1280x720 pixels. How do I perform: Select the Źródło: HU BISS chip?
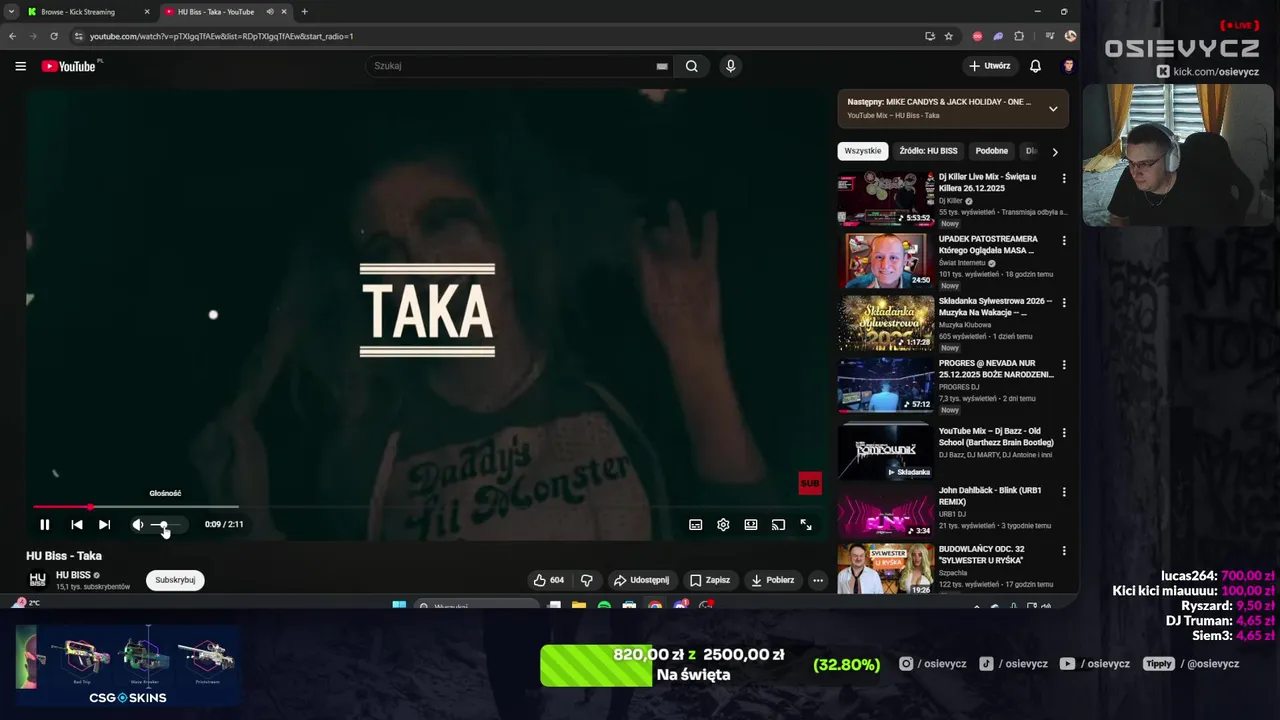click(928, 151)
